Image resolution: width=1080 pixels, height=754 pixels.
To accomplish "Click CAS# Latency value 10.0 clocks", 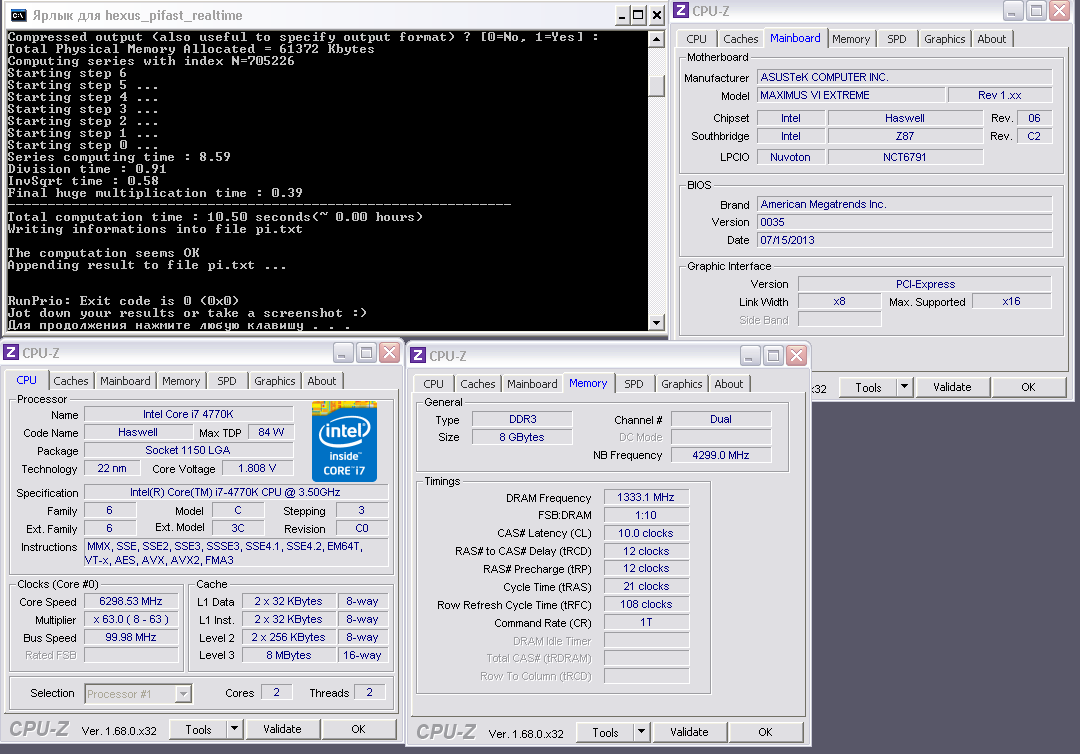I will pos(645,533).
